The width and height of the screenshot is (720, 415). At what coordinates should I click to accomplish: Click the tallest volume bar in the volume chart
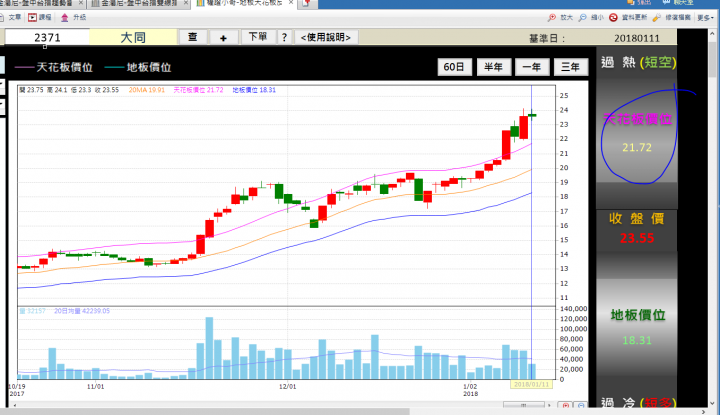[x=209, y=348]
